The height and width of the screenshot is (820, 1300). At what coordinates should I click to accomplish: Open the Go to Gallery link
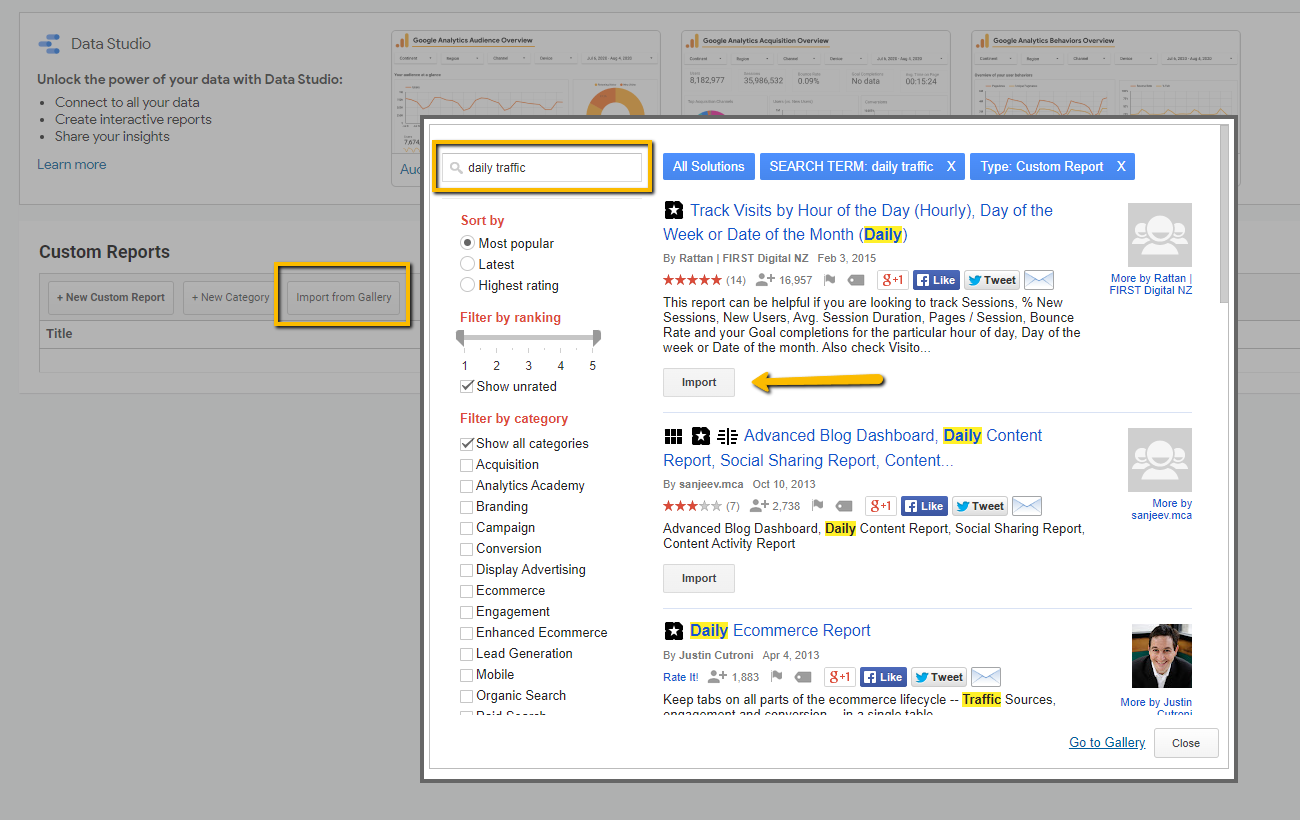point(1106,742)
